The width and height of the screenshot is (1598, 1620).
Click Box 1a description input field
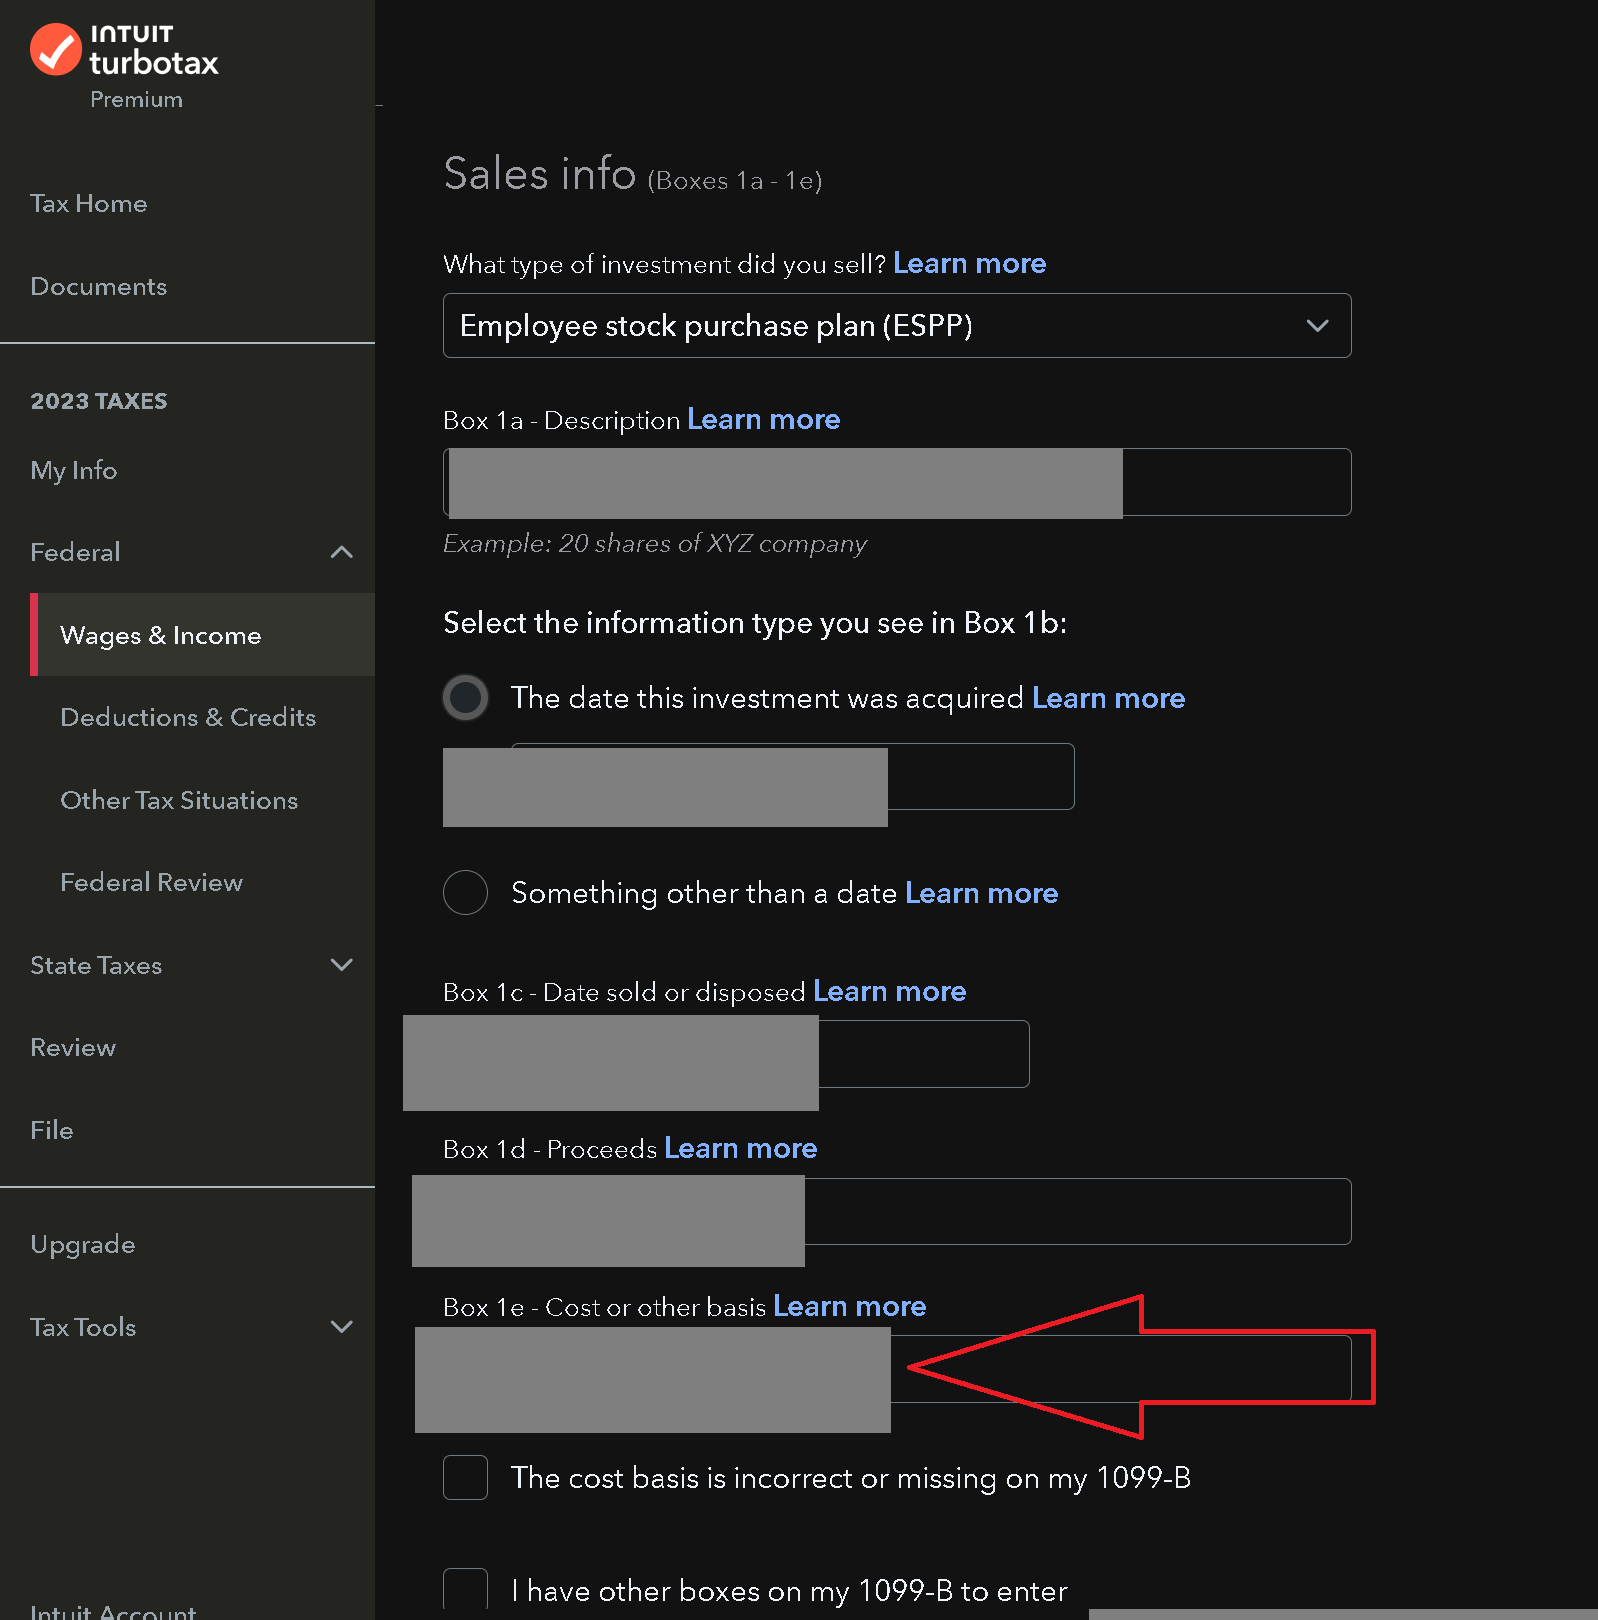(897, 482)
